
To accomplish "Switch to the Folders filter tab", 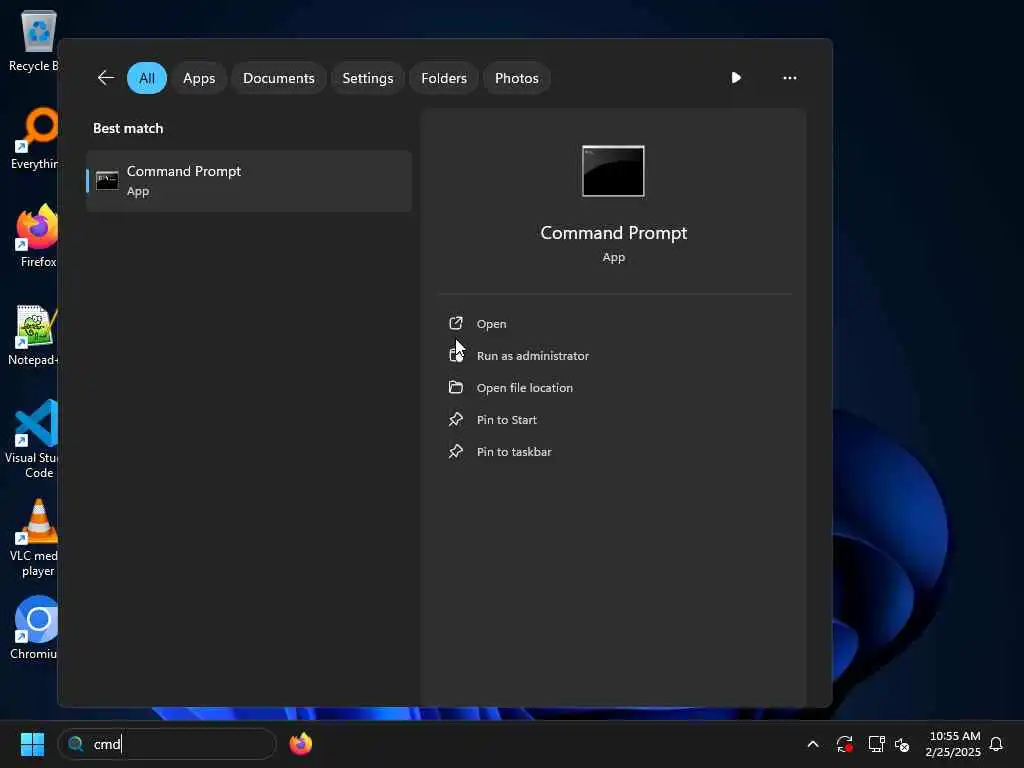I will (x=444, y=78).
